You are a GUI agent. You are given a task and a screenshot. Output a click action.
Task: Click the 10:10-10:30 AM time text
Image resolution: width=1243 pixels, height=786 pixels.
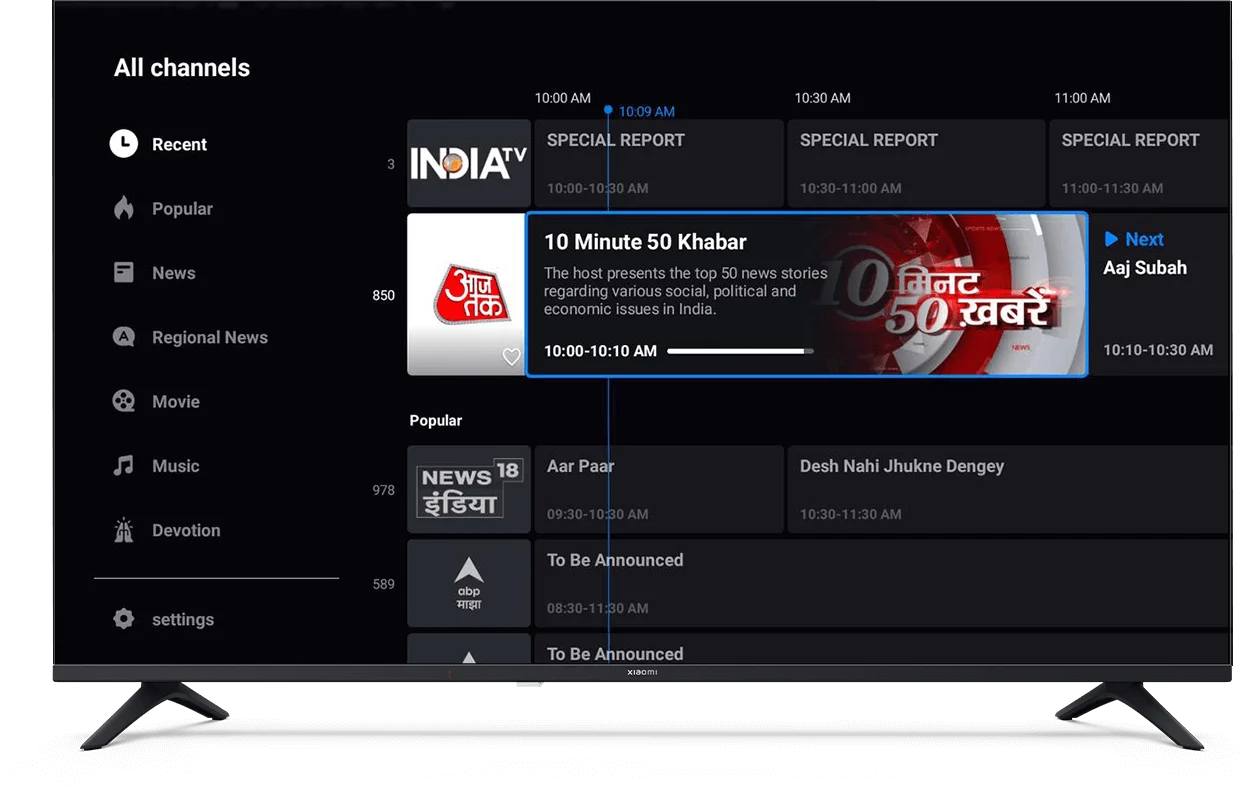[x=1158, y=350]
